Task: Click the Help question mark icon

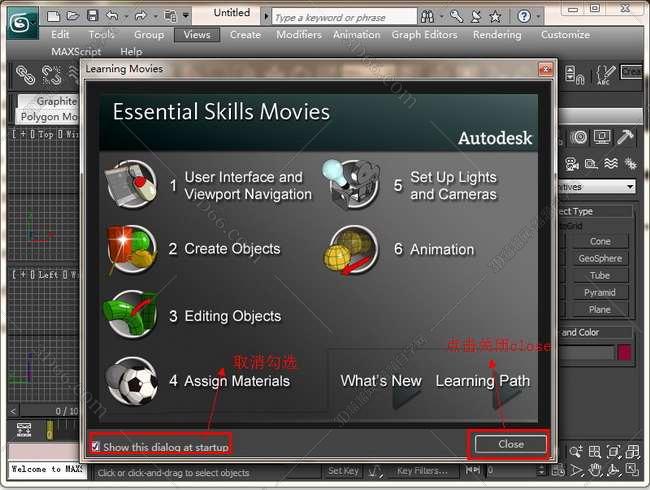Action: 524,17
